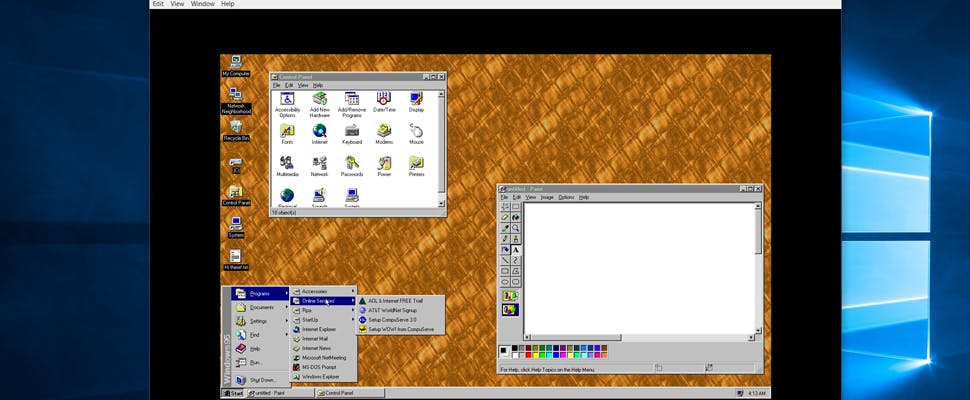Image resolution: width=970 pixels, height=400 pixels.
Task: Open the Internet control panel icon
Action: pos(319,134)
